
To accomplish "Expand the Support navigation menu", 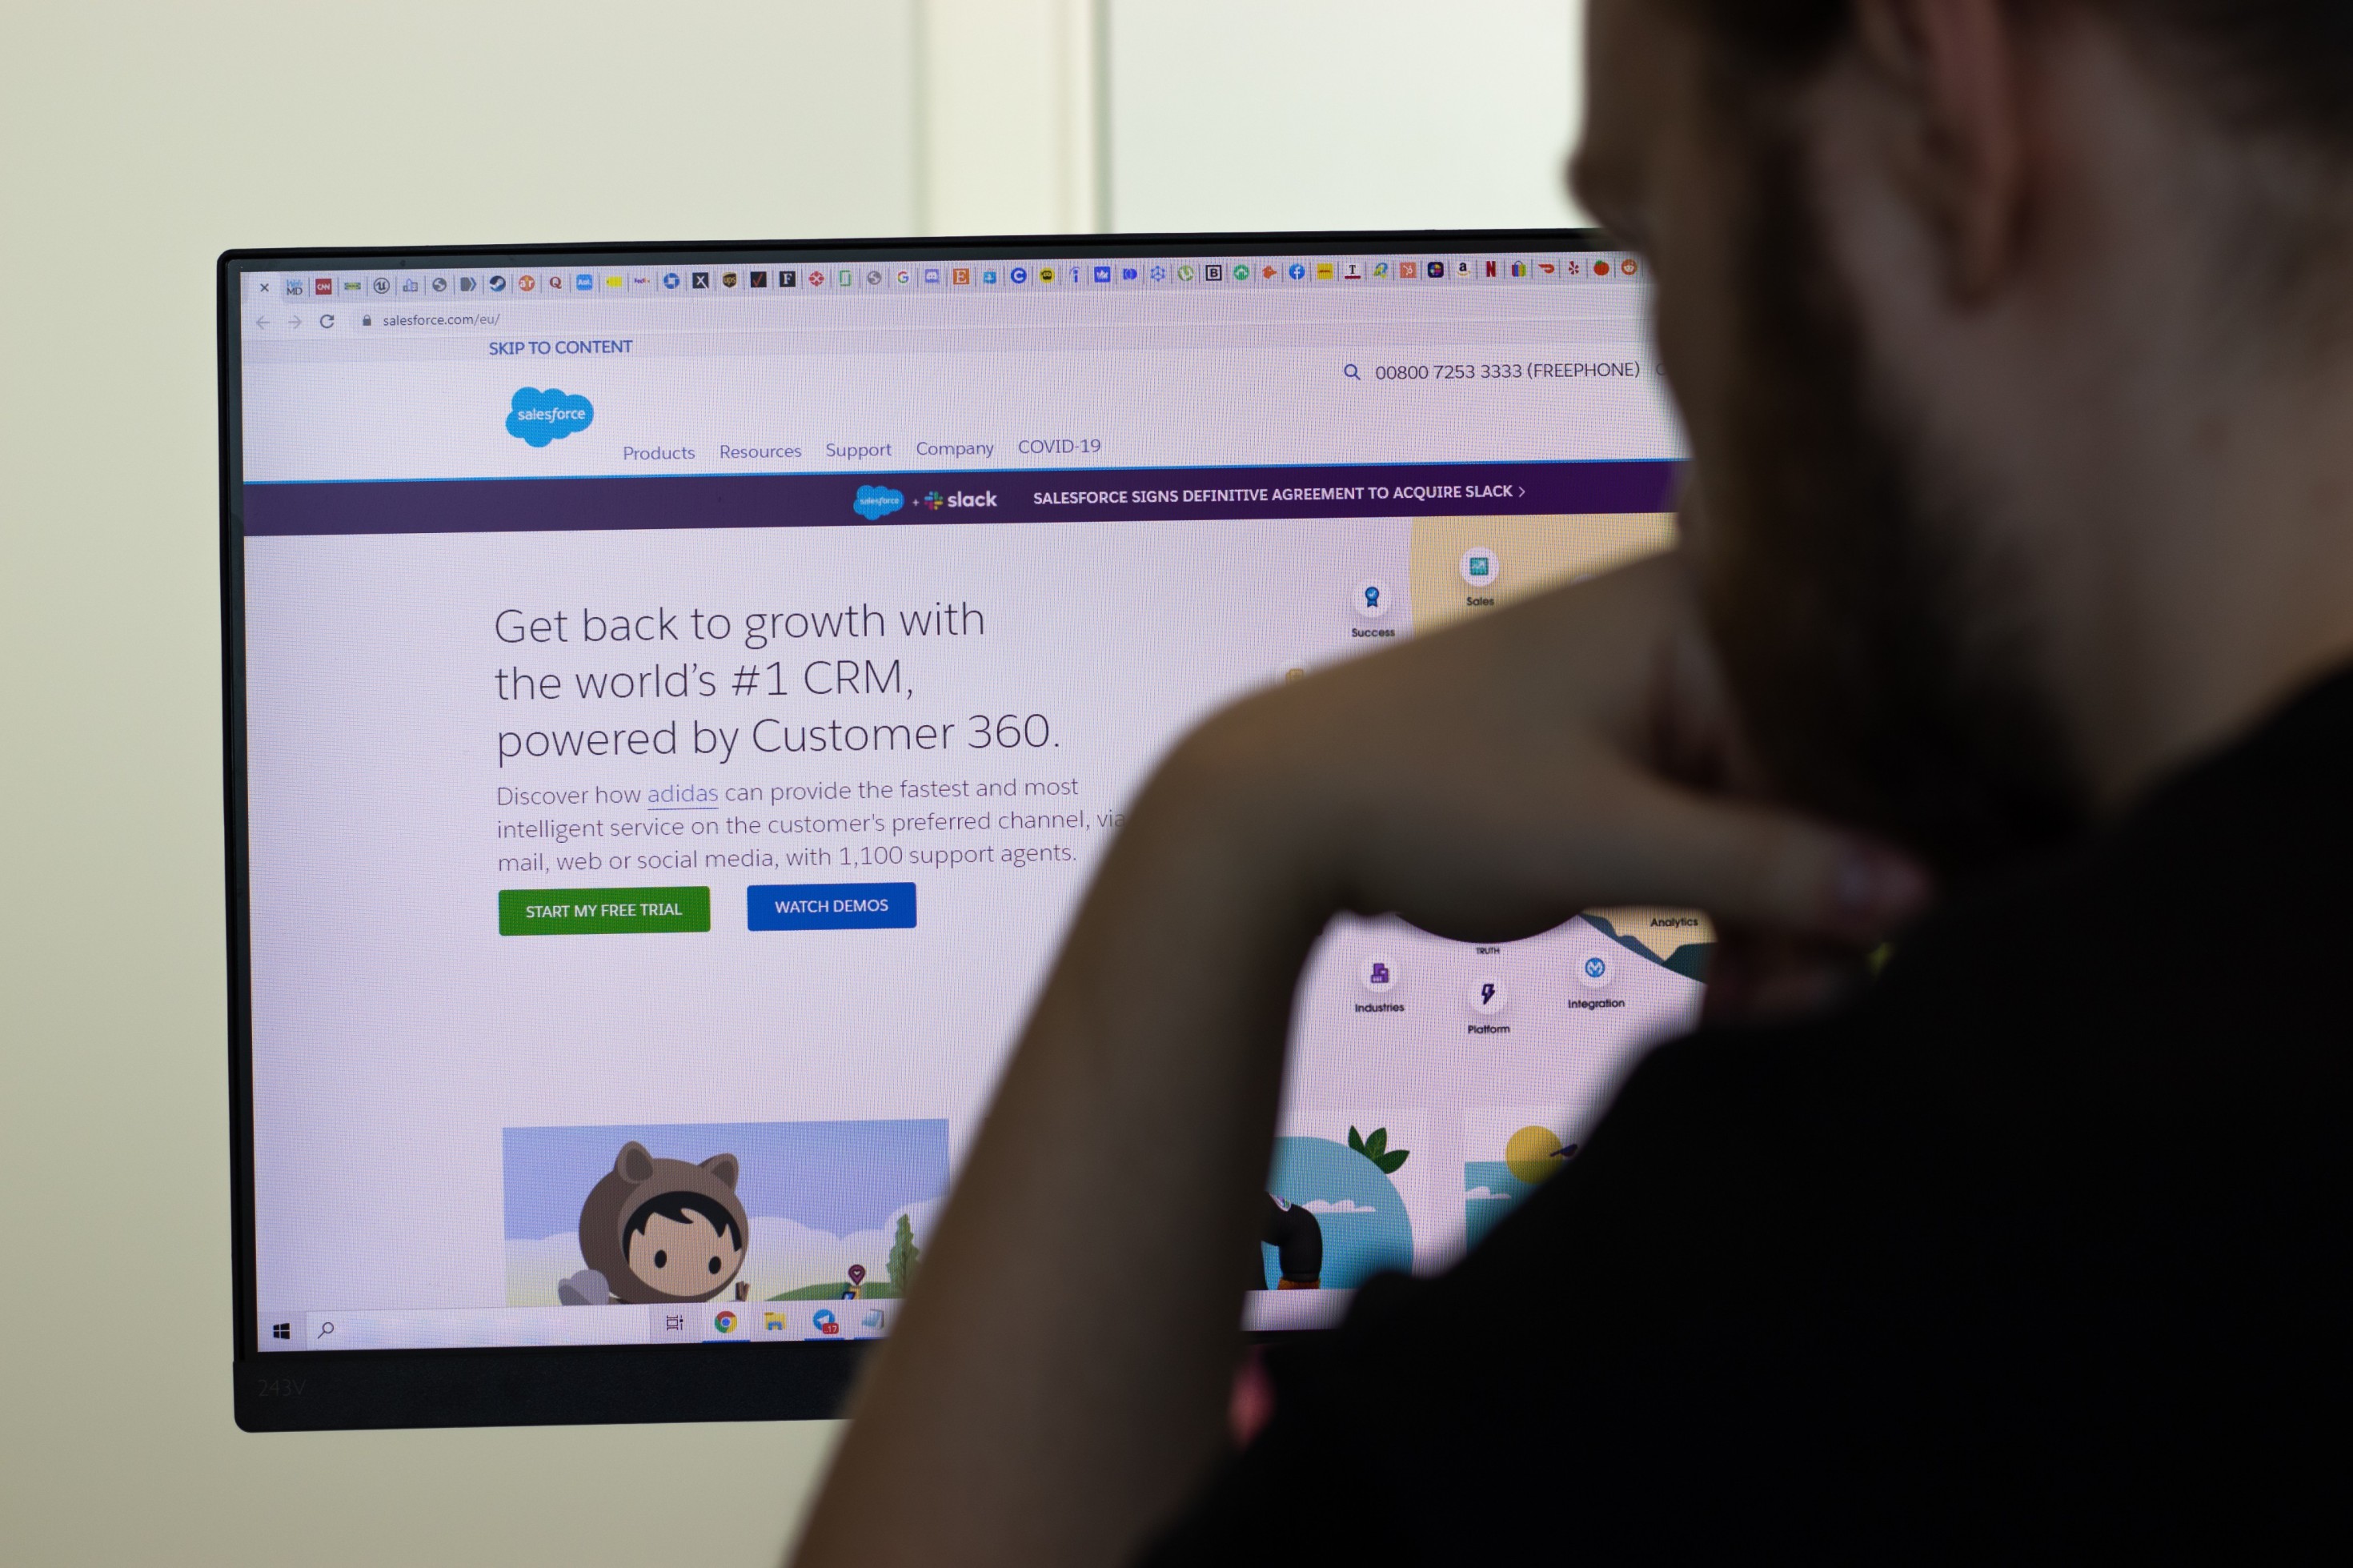I will click(x=857, y=448).
